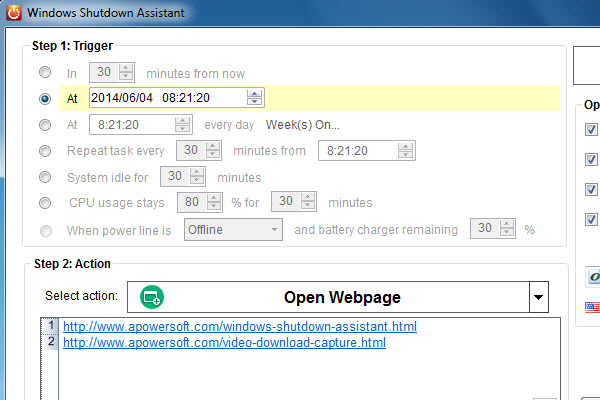The image size is (600, 400).
Task: Tick the topmost checkbox in the right-side panel
Action: click(x=591, y=129)
